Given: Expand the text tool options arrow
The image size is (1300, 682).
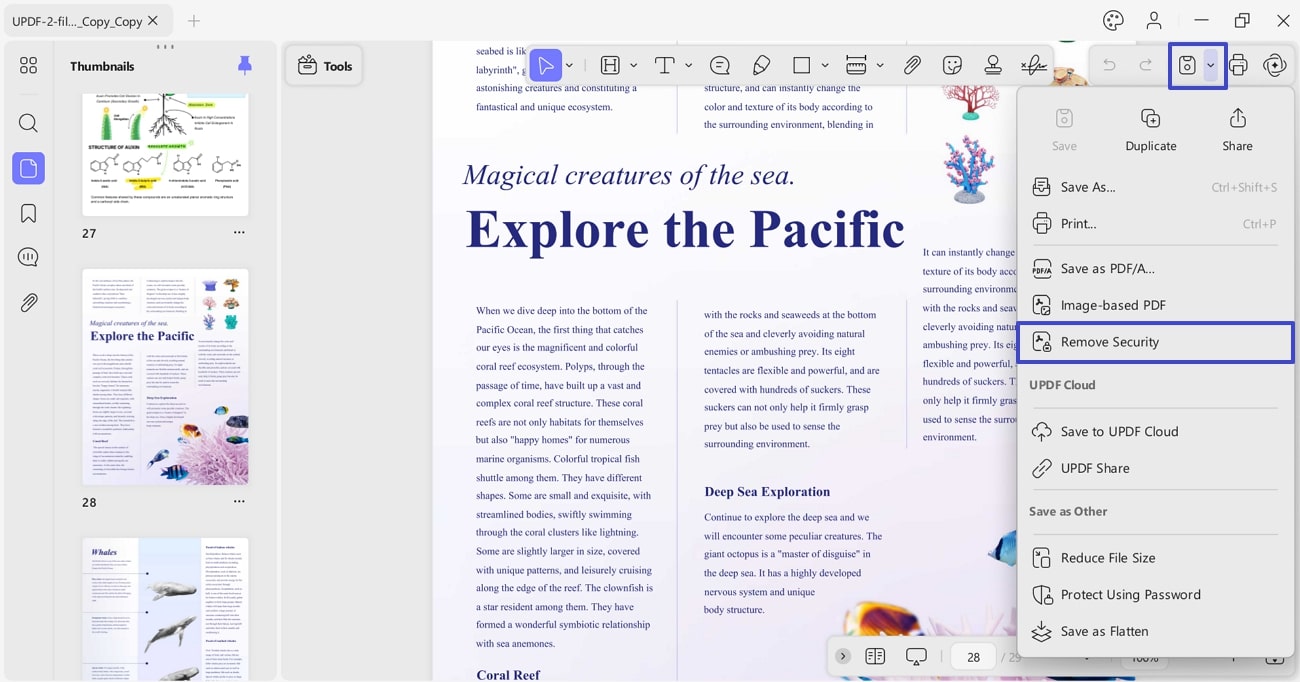Looking at the screenshot, I should coord(688,66).
